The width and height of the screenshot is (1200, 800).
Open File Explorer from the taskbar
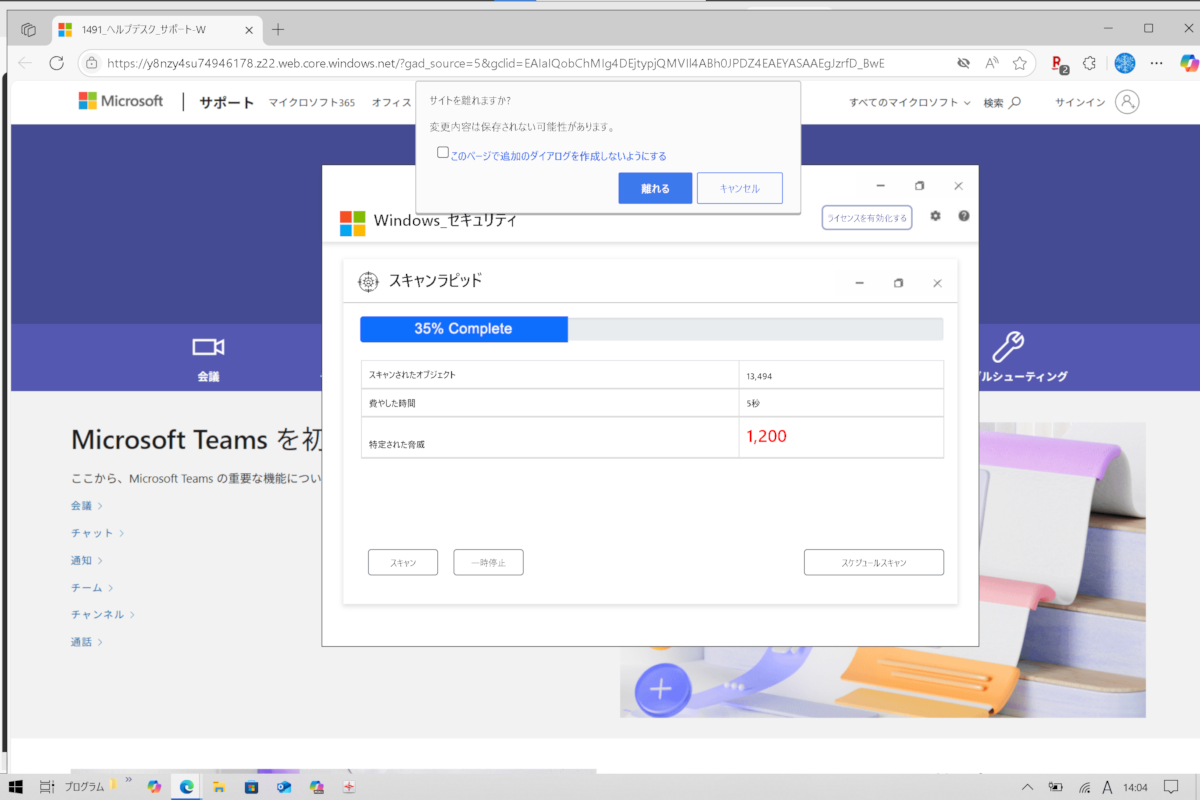tap(218, 787)
